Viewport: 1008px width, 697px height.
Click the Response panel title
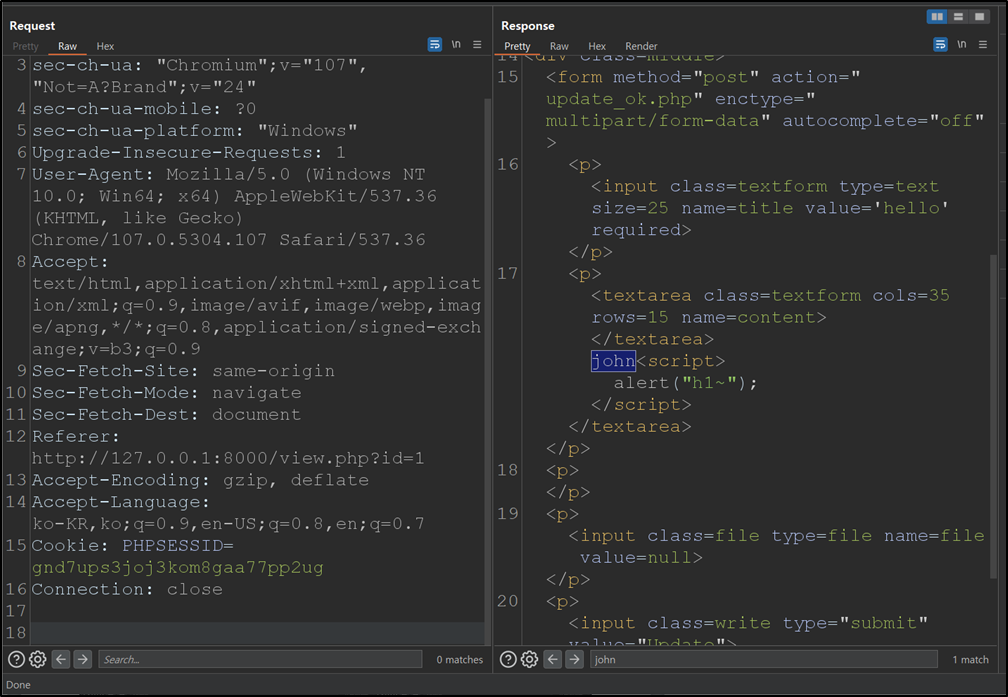(528, 26)
